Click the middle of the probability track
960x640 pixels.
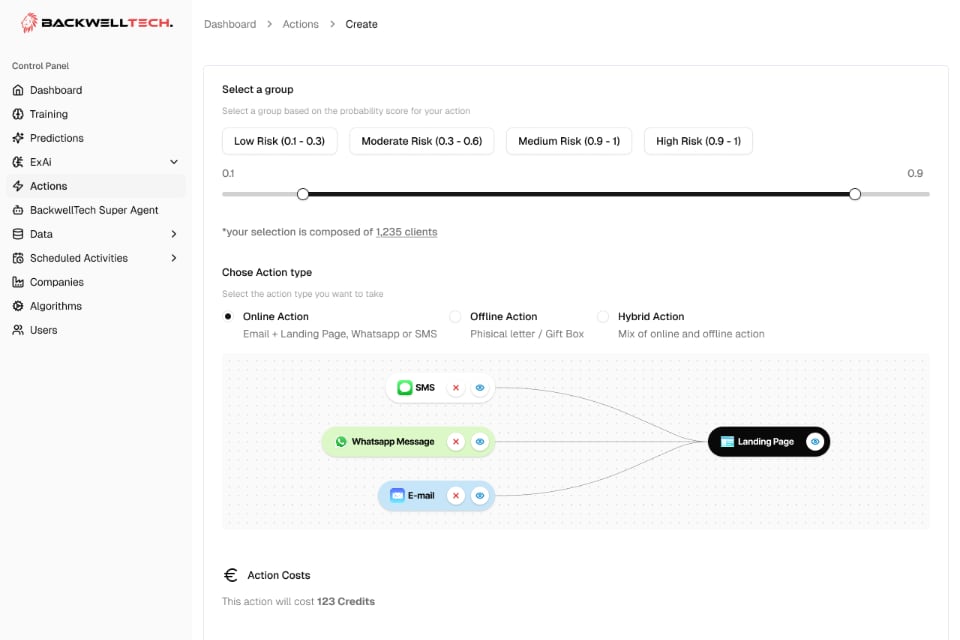pyautogui.click(x=576, y=194)
